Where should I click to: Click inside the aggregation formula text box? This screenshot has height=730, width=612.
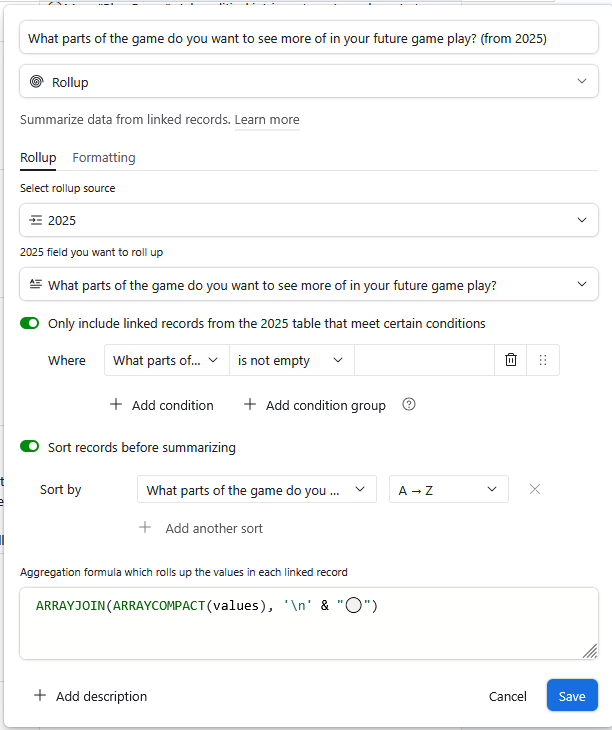[x=309, y=623]
